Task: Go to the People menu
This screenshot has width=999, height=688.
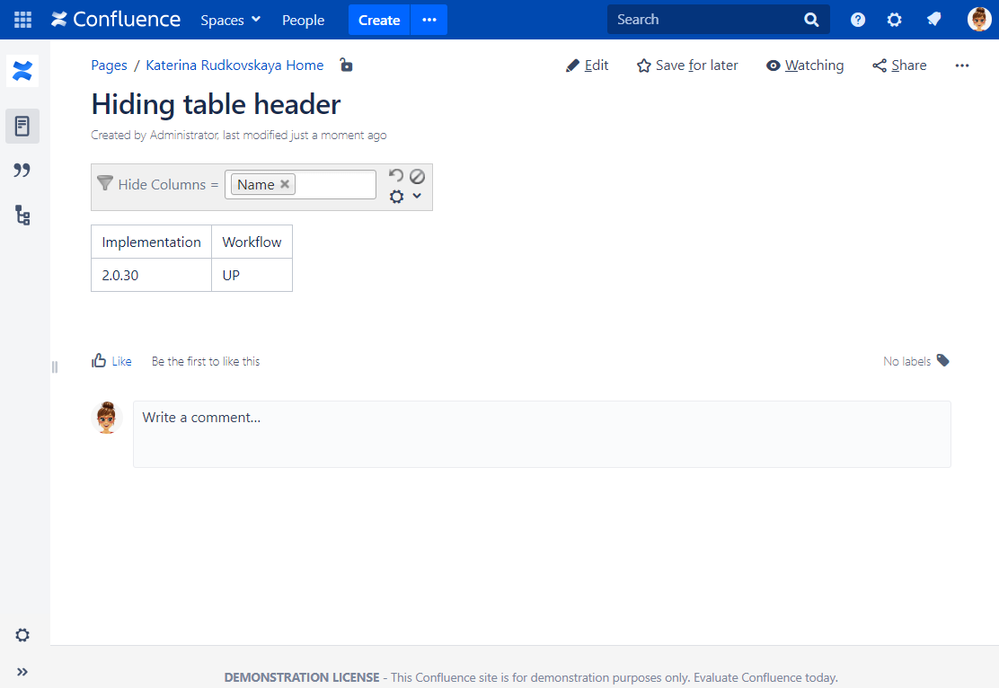Action: pyautogui.click(x=303, y=20)
